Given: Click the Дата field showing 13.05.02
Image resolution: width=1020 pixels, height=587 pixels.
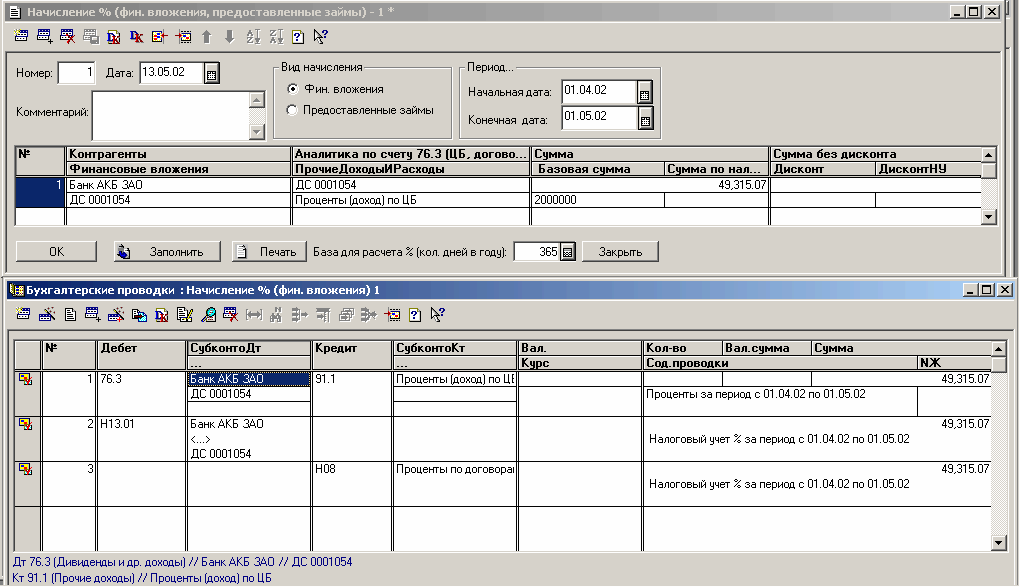Looking at the screenshot, I should click(171, 73).
